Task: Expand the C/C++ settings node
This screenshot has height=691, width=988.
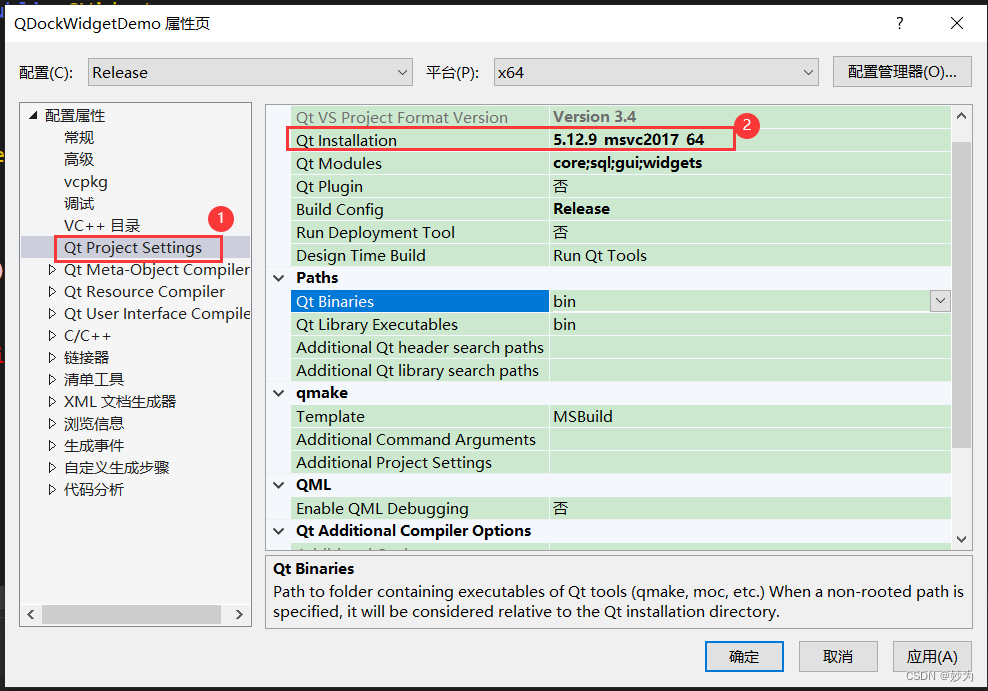Action: 52,335
